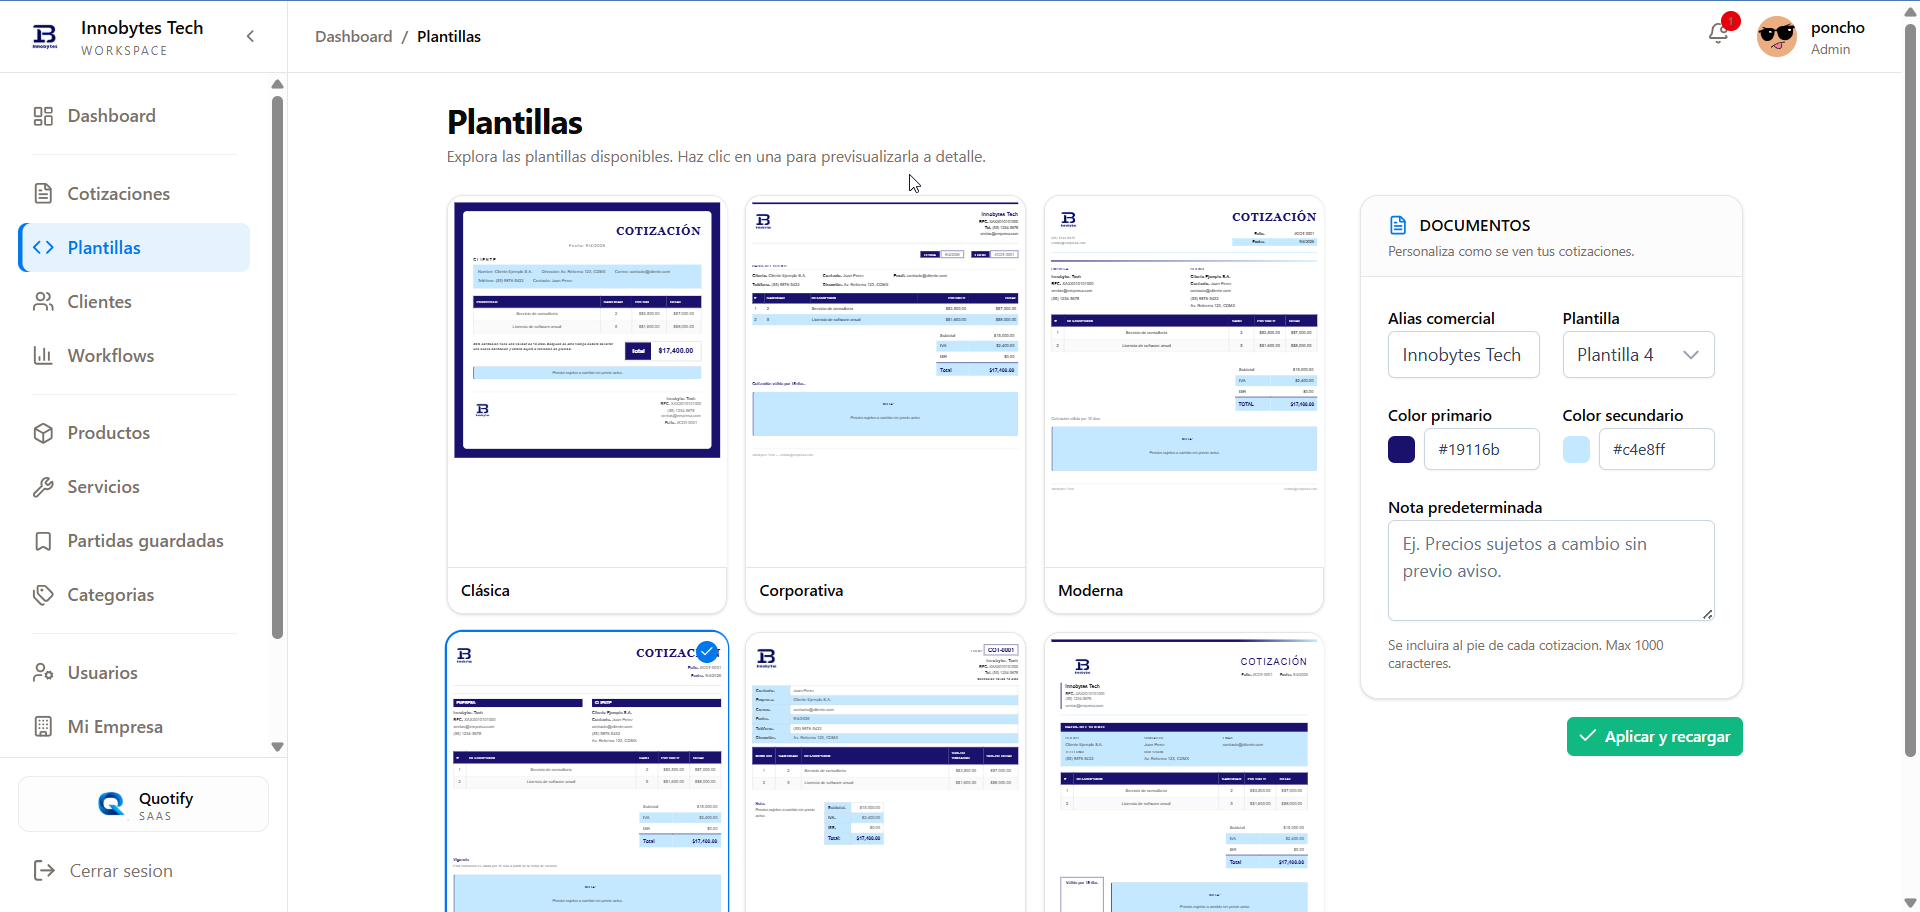Click the Dashboard grid icon

pos(43,116)
